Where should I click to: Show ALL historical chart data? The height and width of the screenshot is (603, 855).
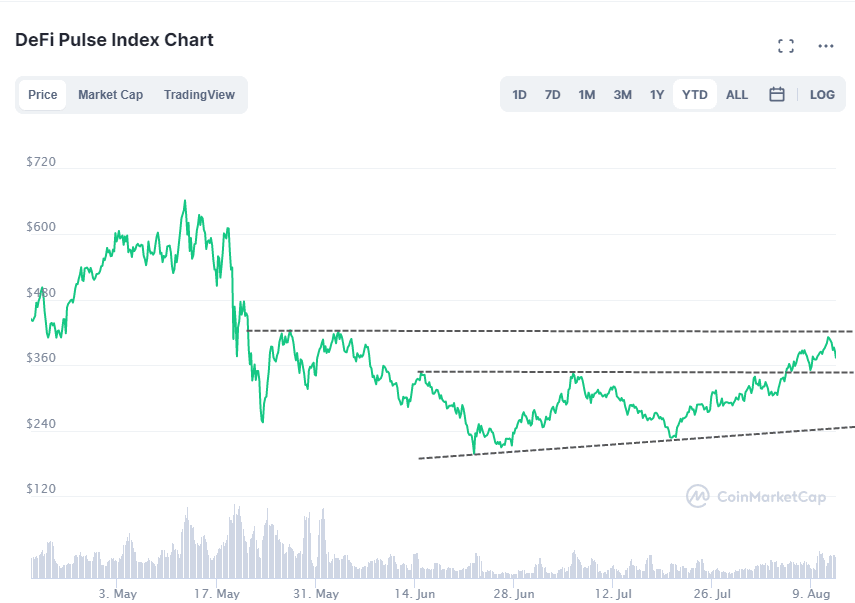736,94
